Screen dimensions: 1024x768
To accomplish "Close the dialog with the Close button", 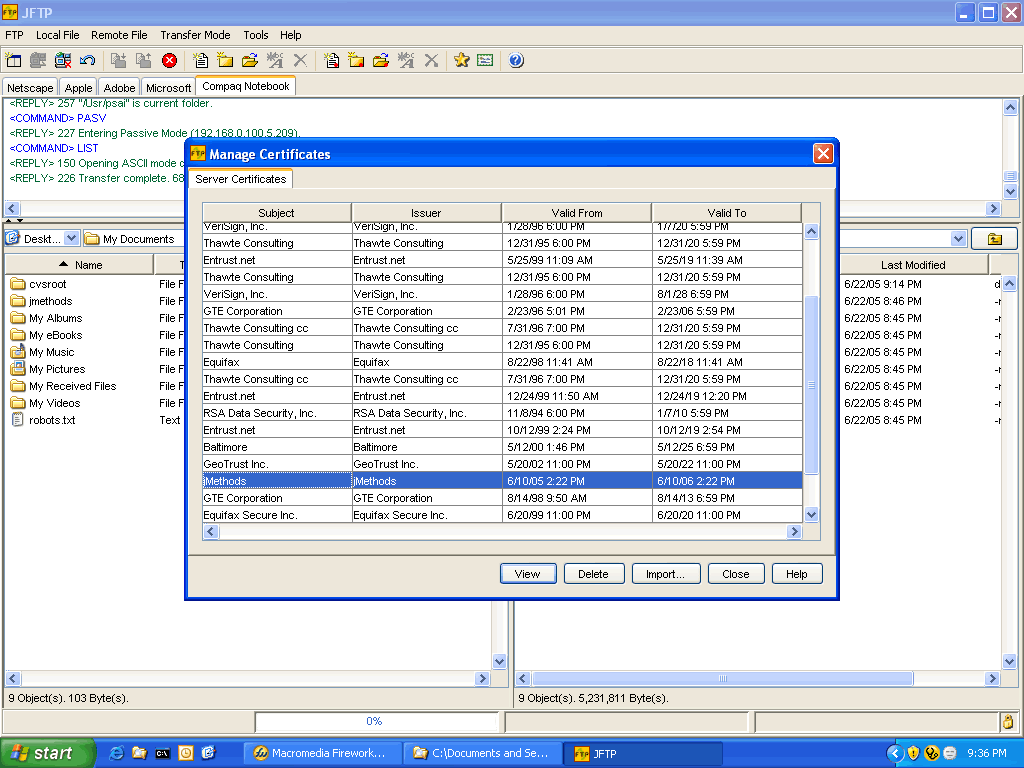I will pyautogui.click(x=736, y=574).
